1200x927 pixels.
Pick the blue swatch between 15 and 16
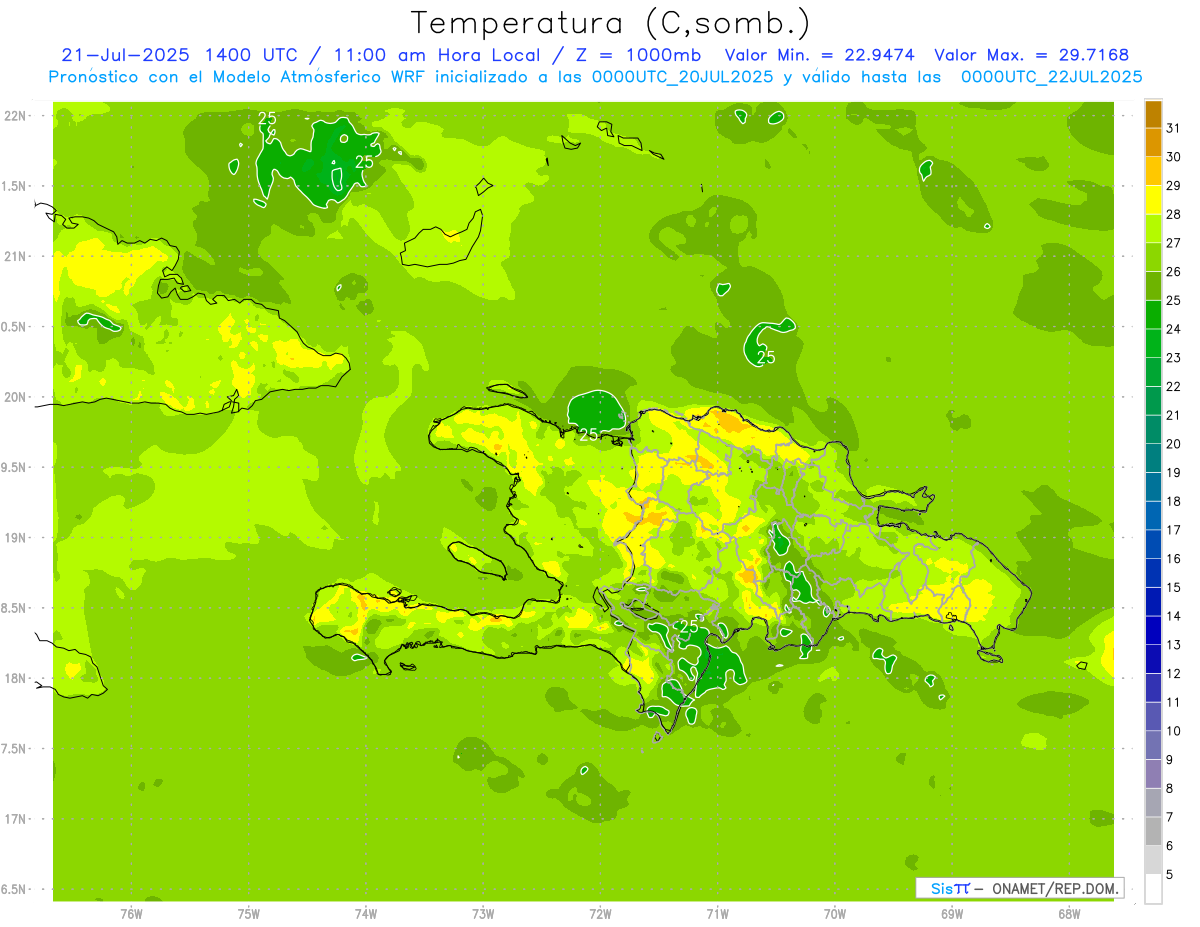pyautogui.click(x=1153, y=573)
